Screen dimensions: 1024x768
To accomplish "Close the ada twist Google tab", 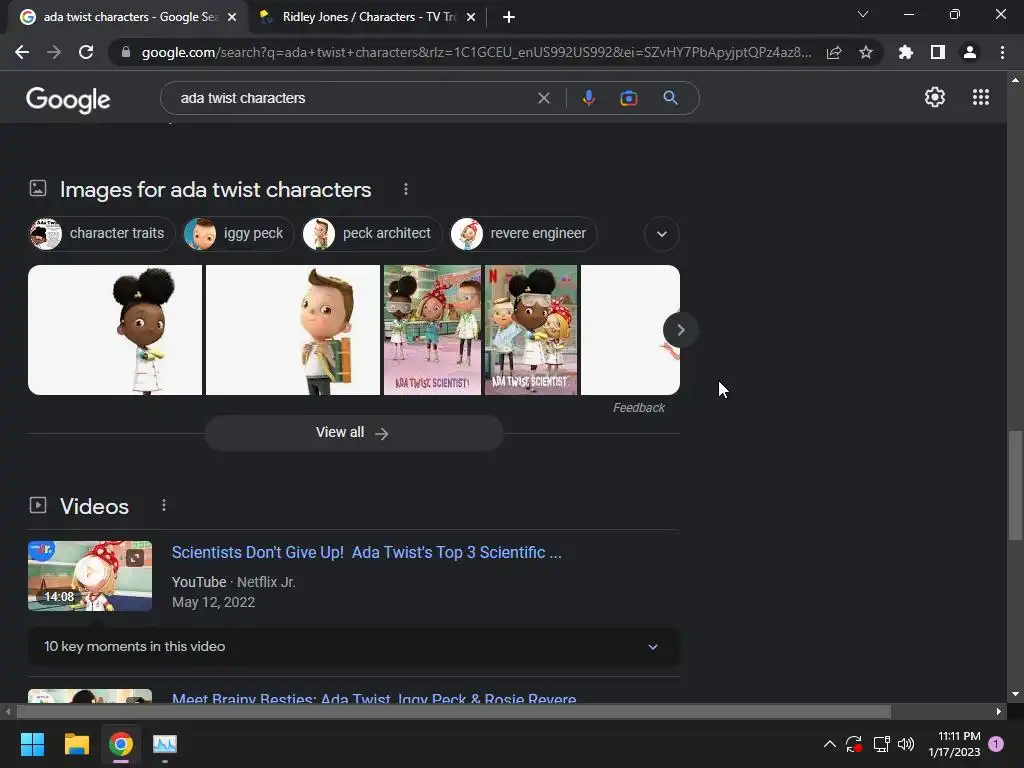I will coord(232,17).
